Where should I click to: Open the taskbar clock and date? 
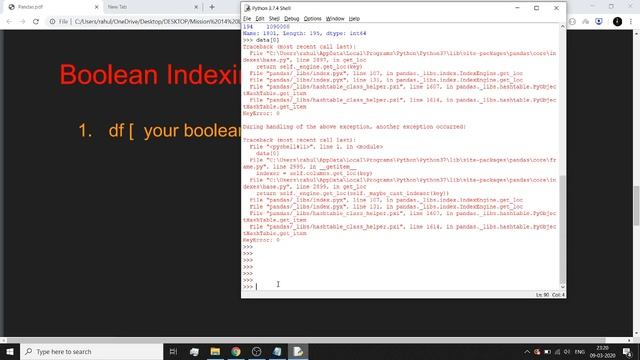[x=602, y=351]
